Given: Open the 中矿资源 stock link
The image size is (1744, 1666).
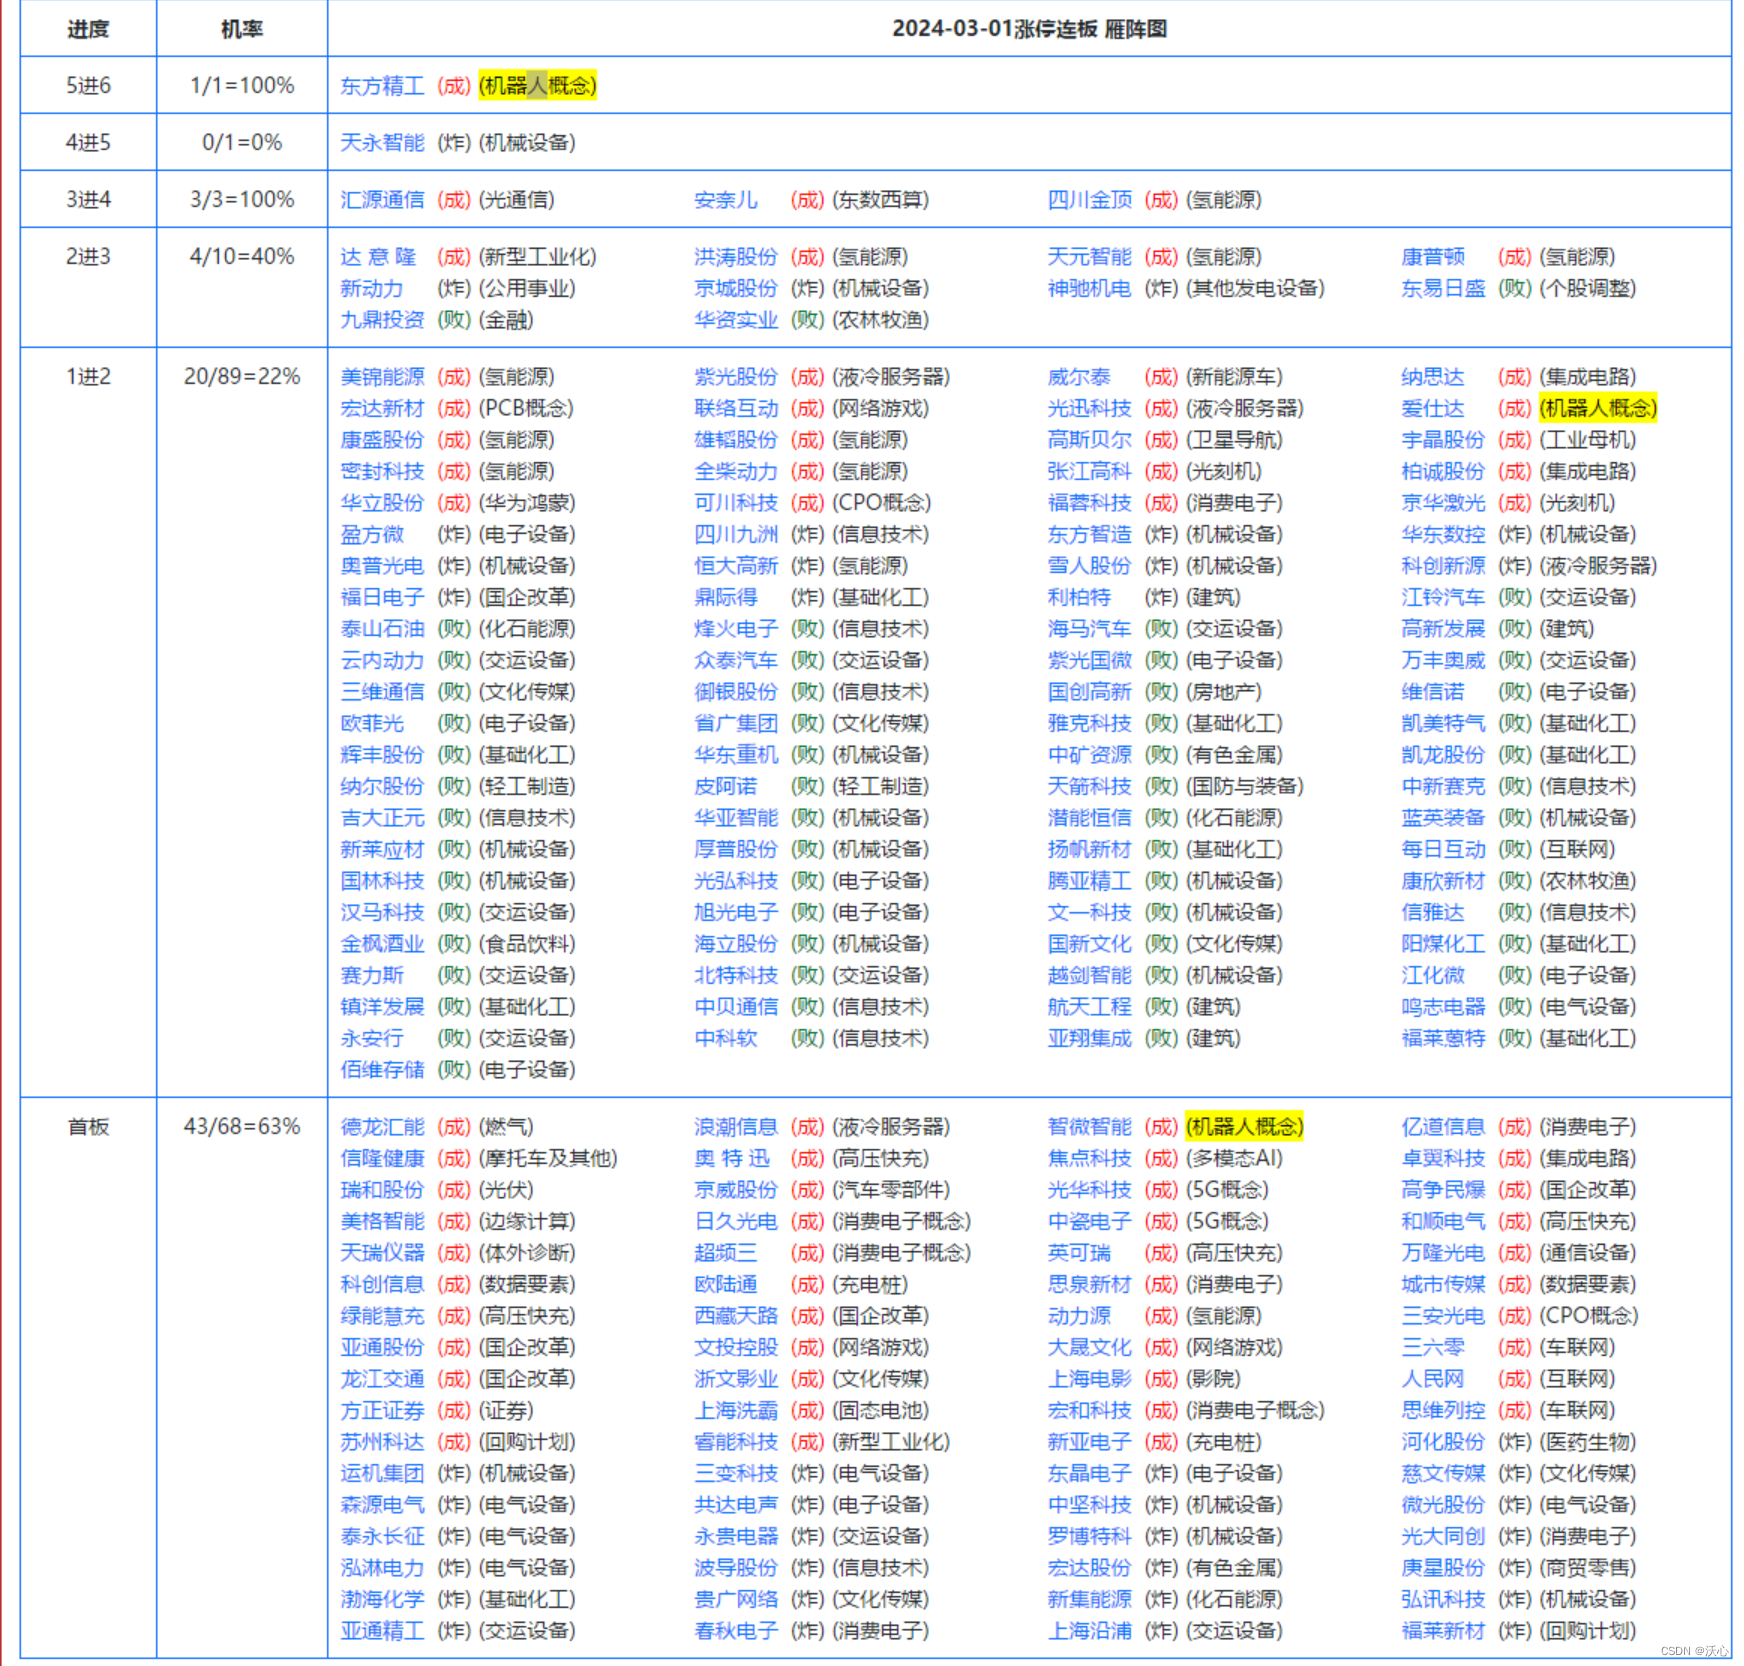Looking at the screenshot, I should pos(1089,755).
